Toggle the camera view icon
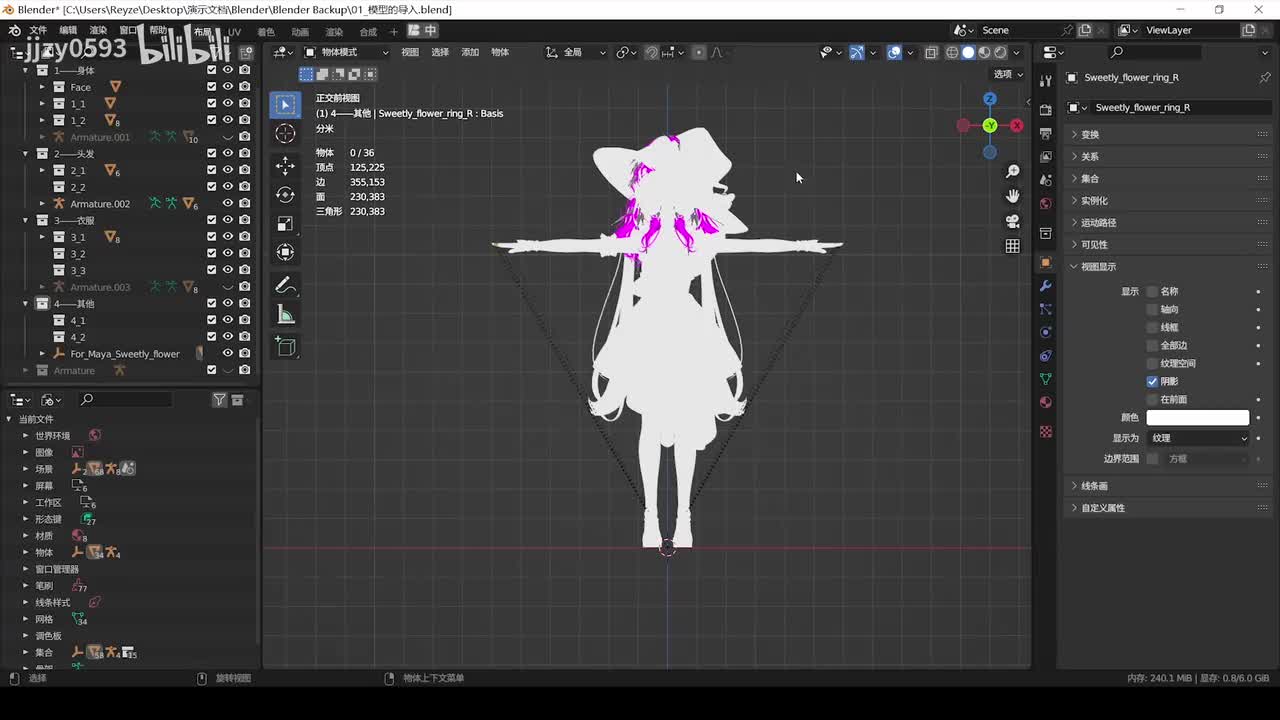This screenshot has width=1280, height=720. (x=1013, y=221)
